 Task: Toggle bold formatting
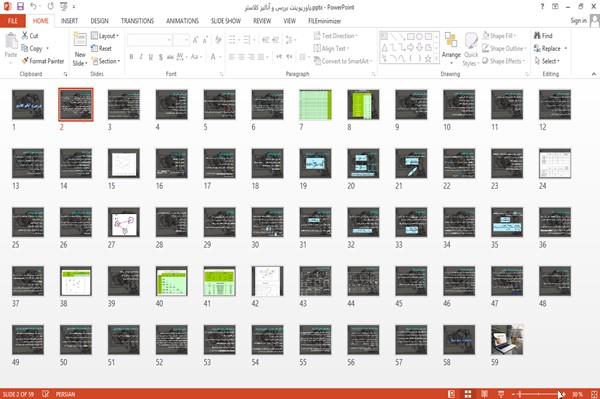click(x=131, y=57)
